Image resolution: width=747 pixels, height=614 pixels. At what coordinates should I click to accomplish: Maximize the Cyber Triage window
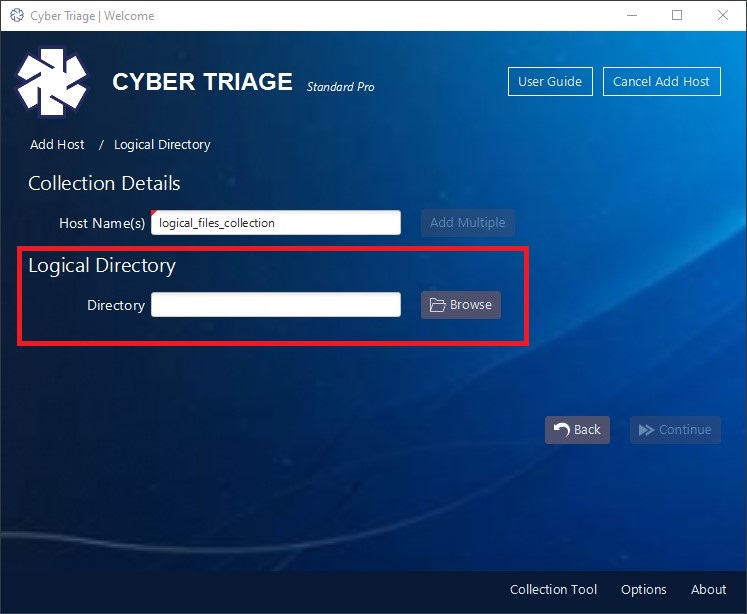[x=676, y=15]
